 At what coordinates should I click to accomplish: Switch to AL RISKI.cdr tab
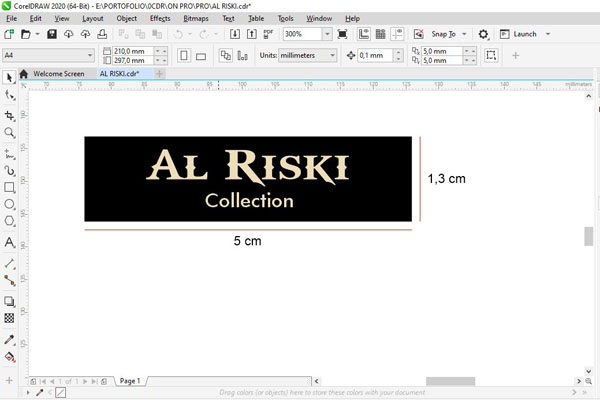click(119, 74)
